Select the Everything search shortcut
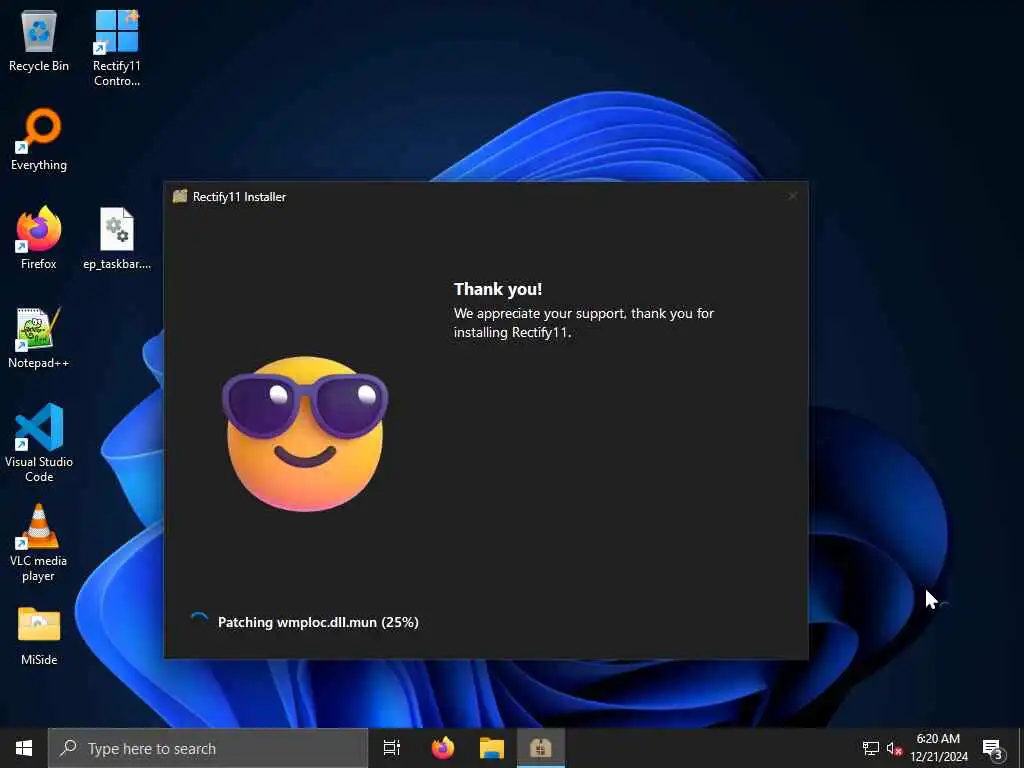The image size is (1024, 768). [x=39, y=140]
